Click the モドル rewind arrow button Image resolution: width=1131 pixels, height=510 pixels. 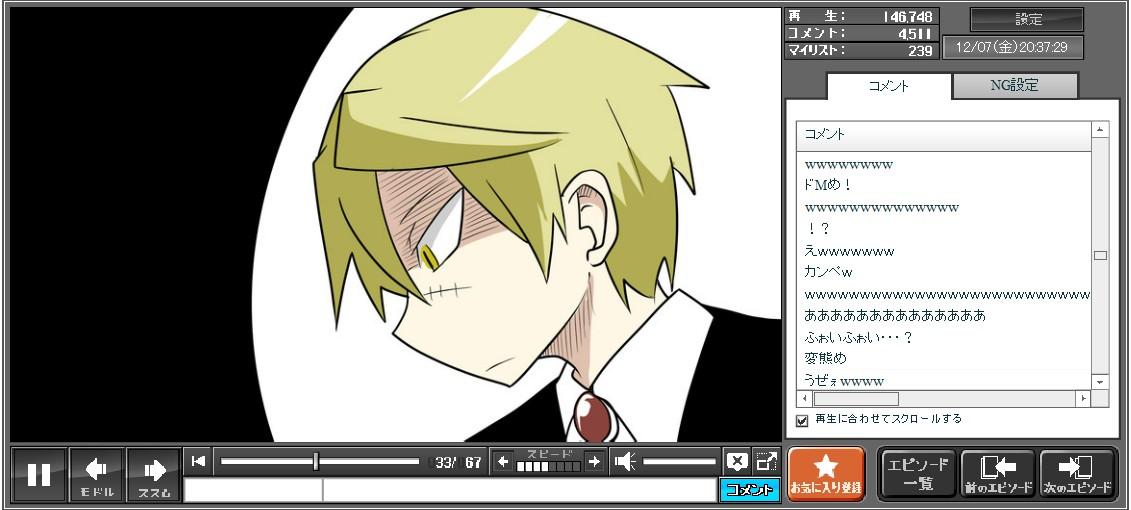[x=97, y=474]
